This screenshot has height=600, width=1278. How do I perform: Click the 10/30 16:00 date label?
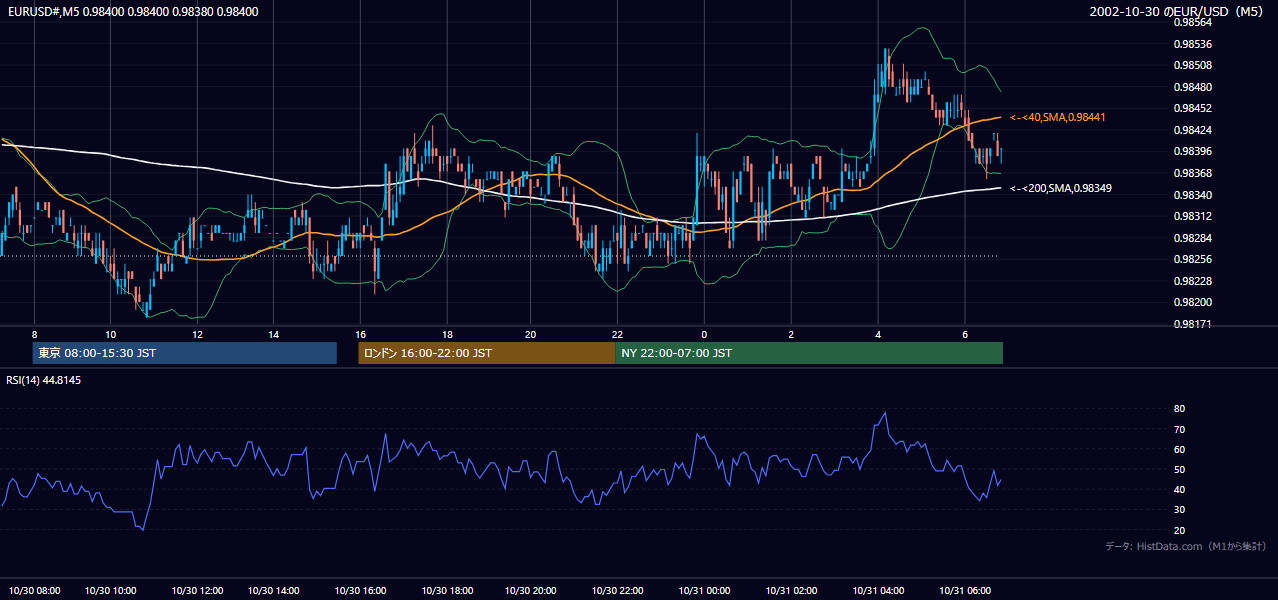pos(360,591)
